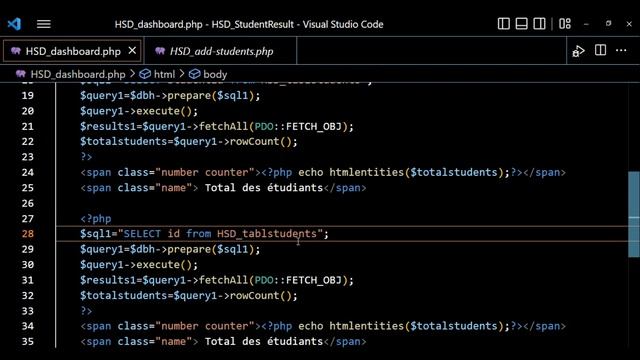
Task: Select the body breadcrumb item
Action: (215, 74)
